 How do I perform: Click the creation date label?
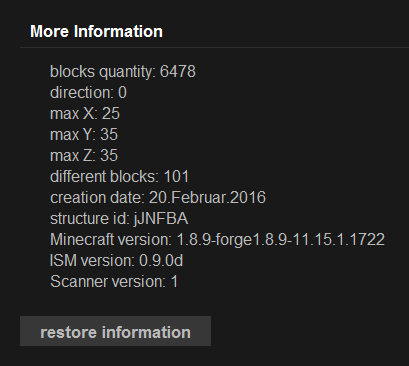(97, 197)
